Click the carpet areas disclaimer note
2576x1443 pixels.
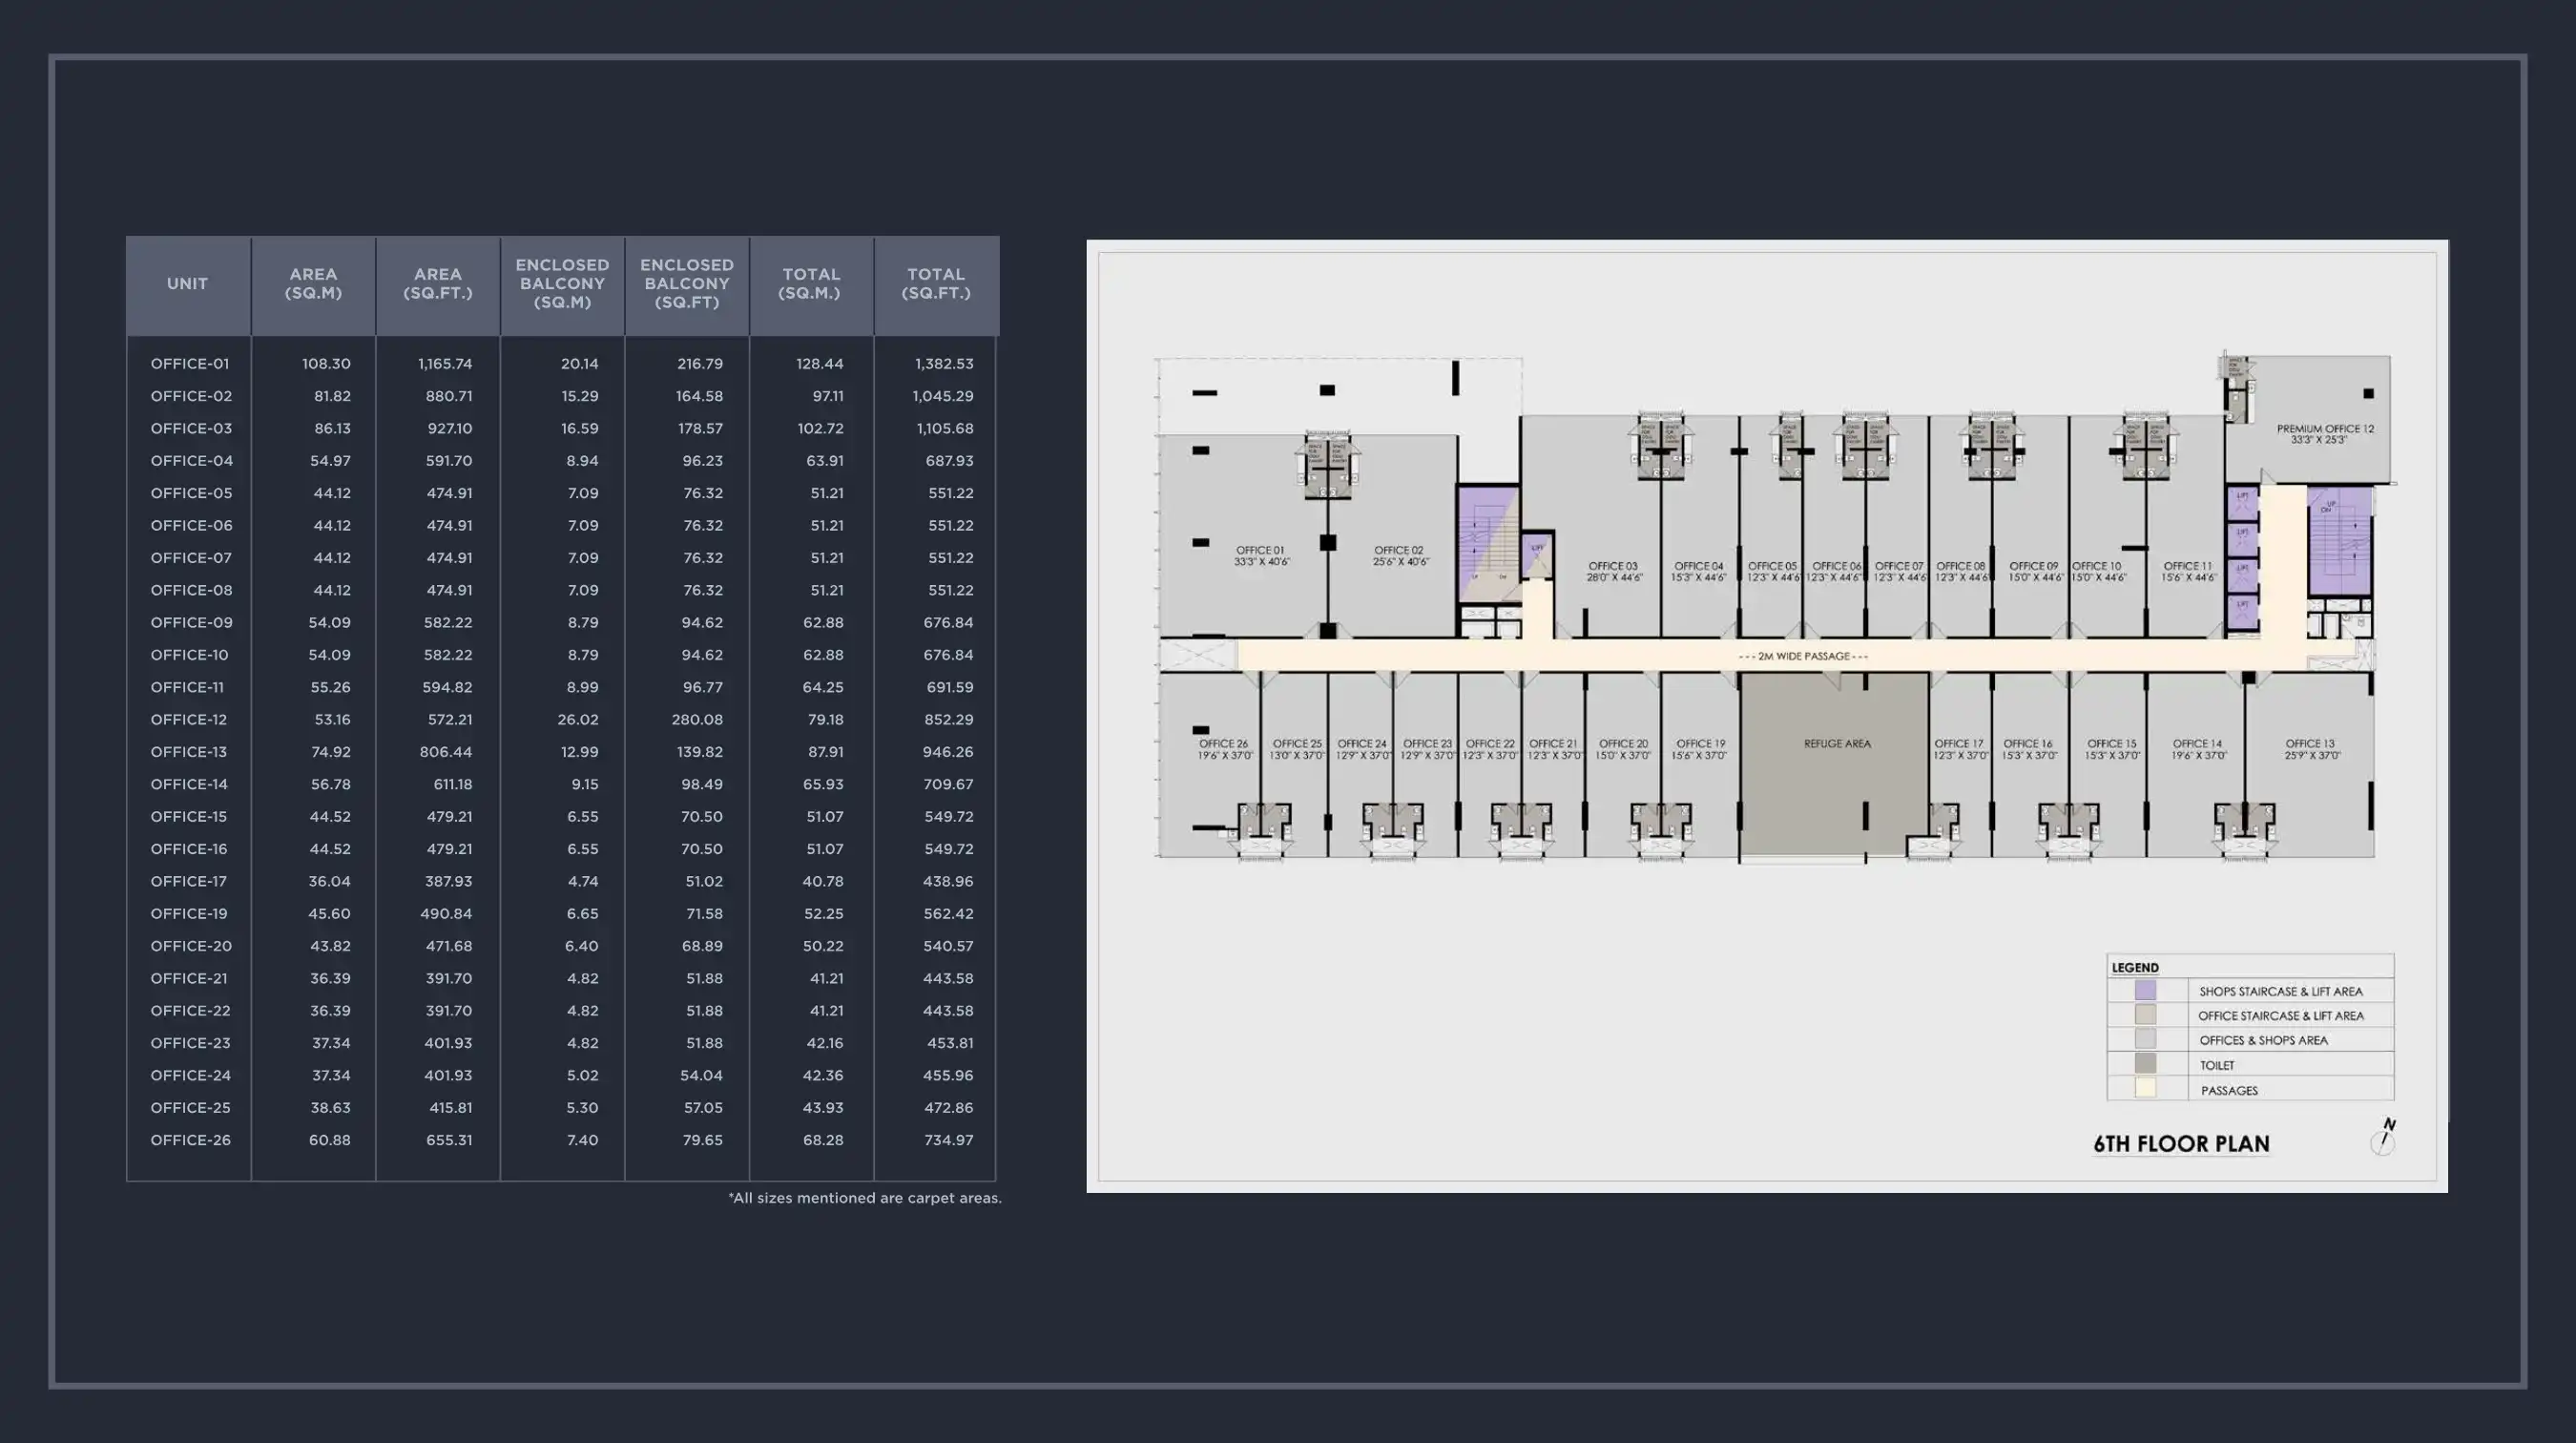[x=864, y=1197]
